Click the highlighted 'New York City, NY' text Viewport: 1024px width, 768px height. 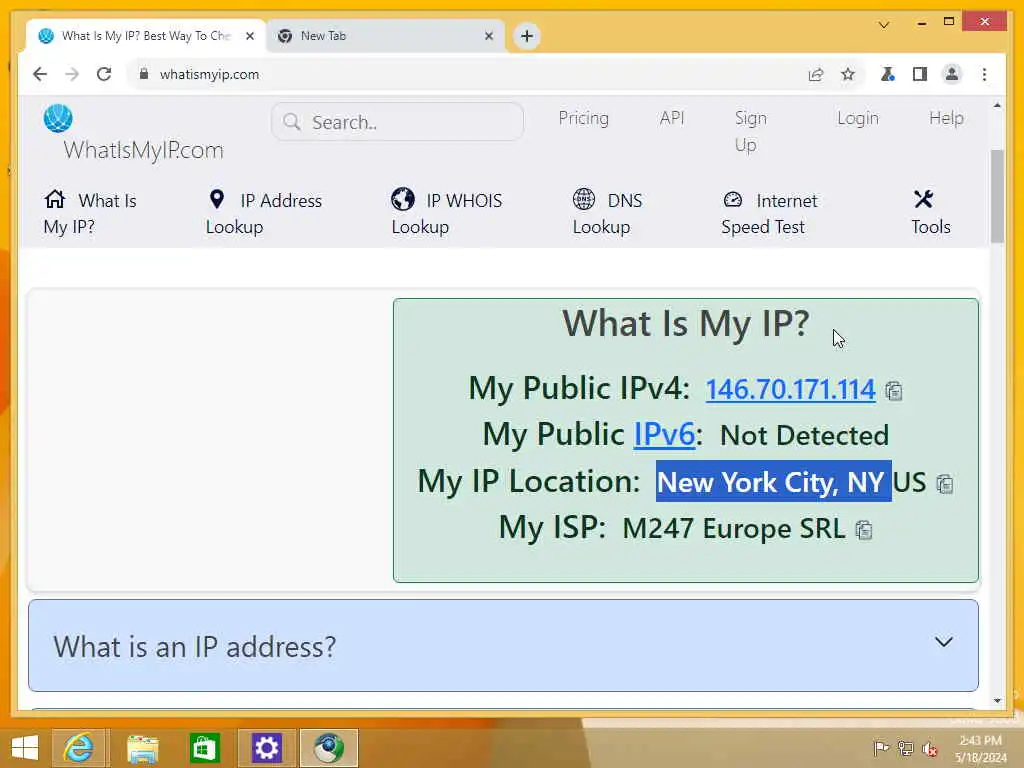[773, 482]
